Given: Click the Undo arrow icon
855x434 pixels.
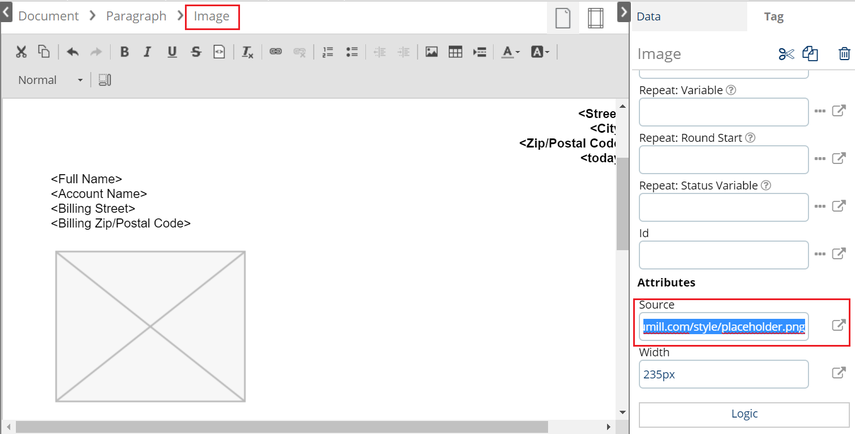Looking at the screenshot, I should click(x=73, y=52).
